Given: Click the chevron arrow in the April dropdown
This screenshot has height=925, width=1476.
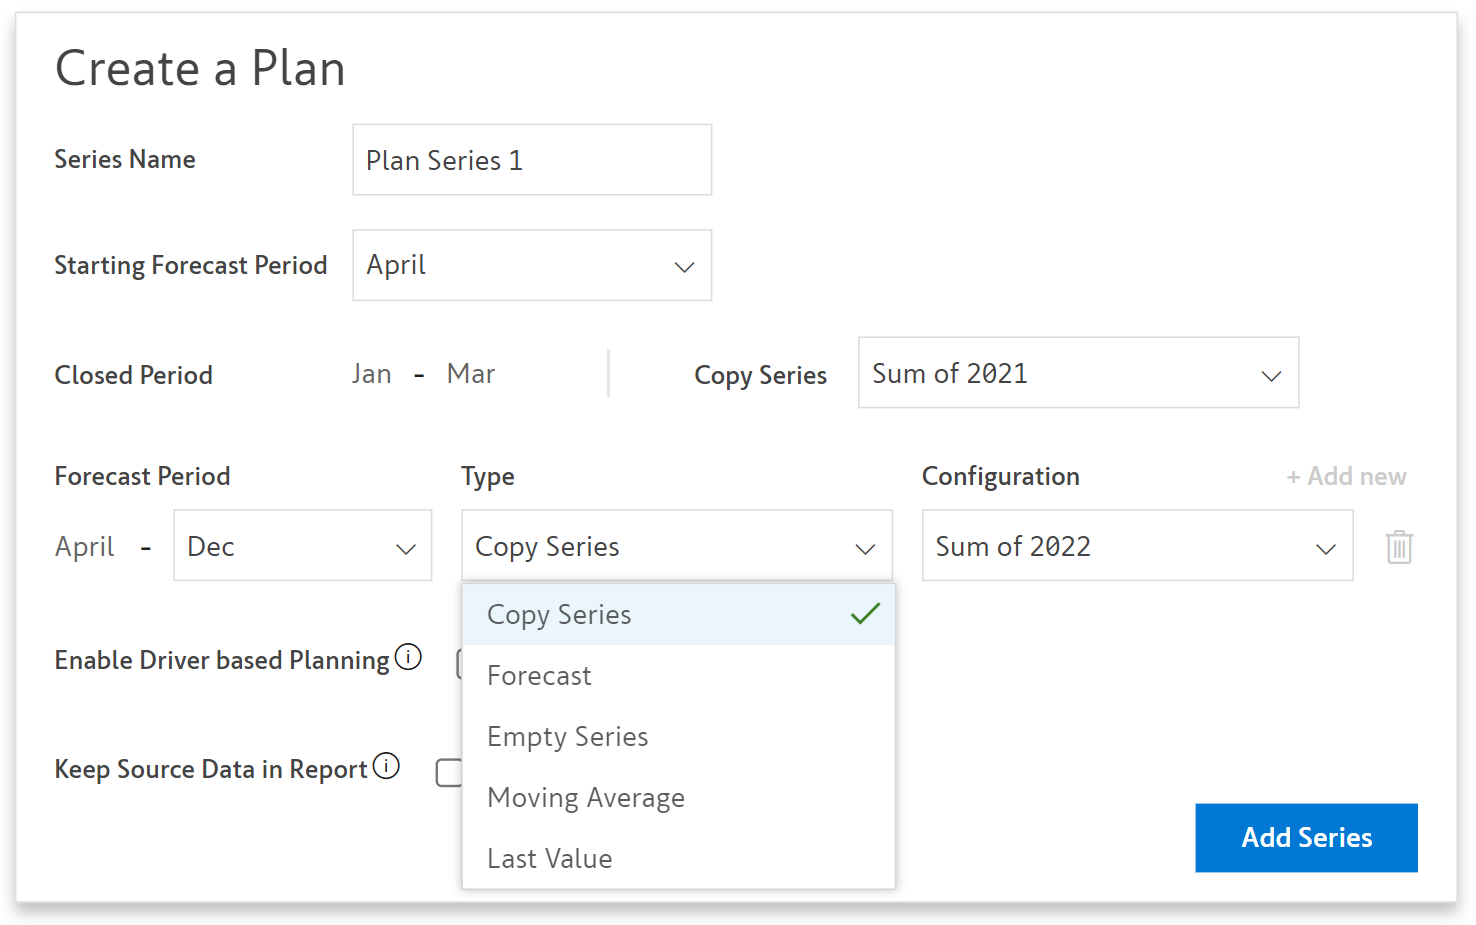Looking at the screenshot, I should 684,267.
